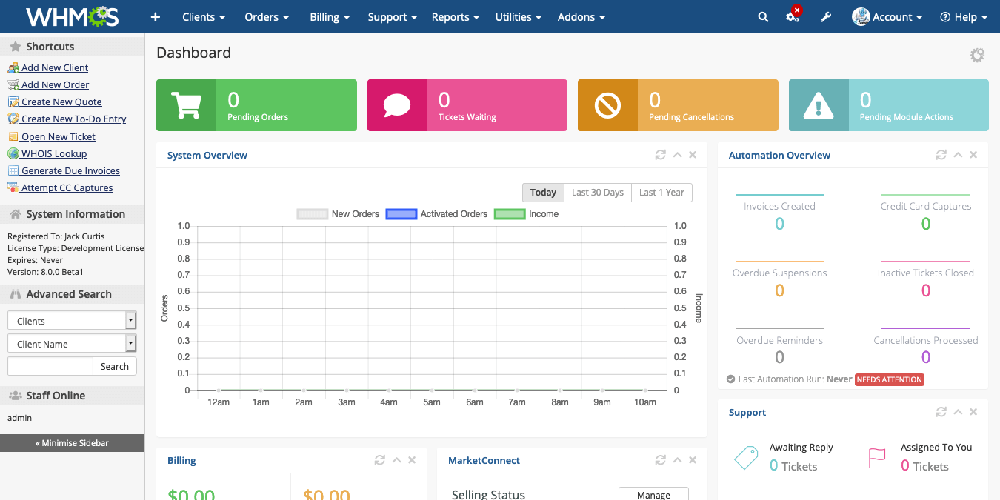Open the Generate Due Invoices link
The image size is (1000, 500).
tap(70, 171)
